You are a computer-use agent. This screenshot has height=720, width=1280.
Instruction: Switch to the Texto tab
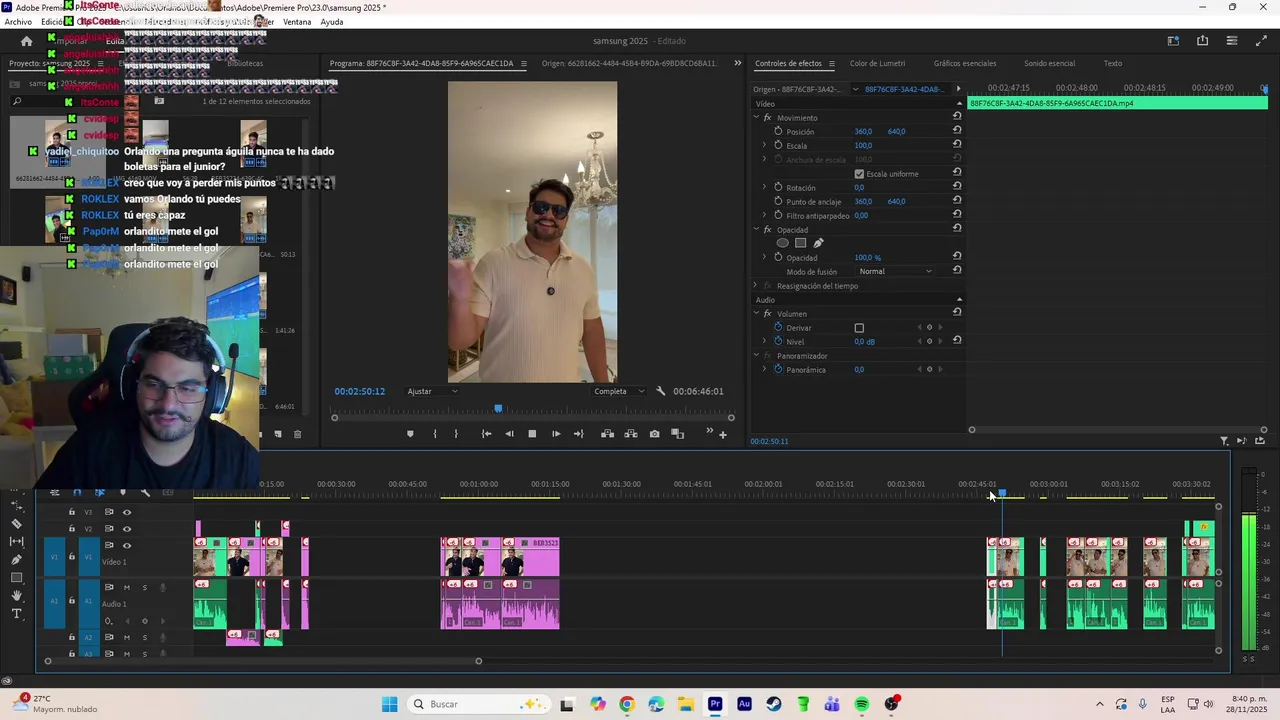pyautogui.click(x=1112, y=63)
